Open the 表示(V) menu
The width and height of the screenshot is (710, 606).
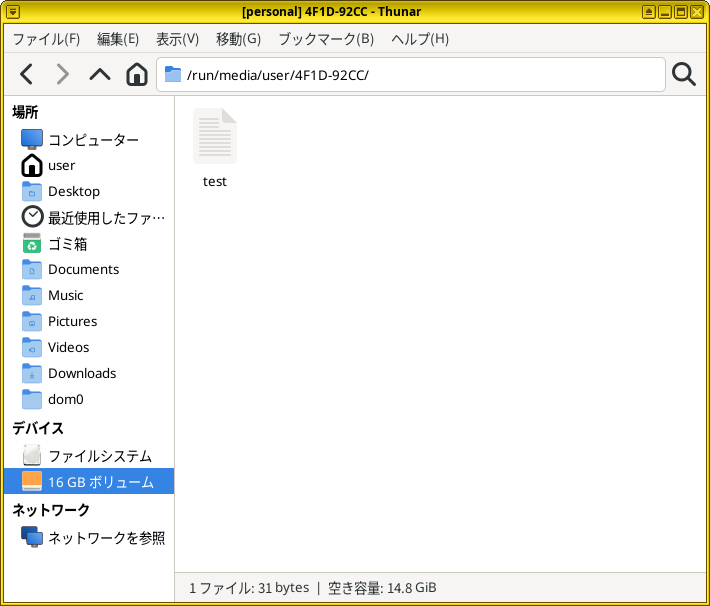[x=177, y=39]
